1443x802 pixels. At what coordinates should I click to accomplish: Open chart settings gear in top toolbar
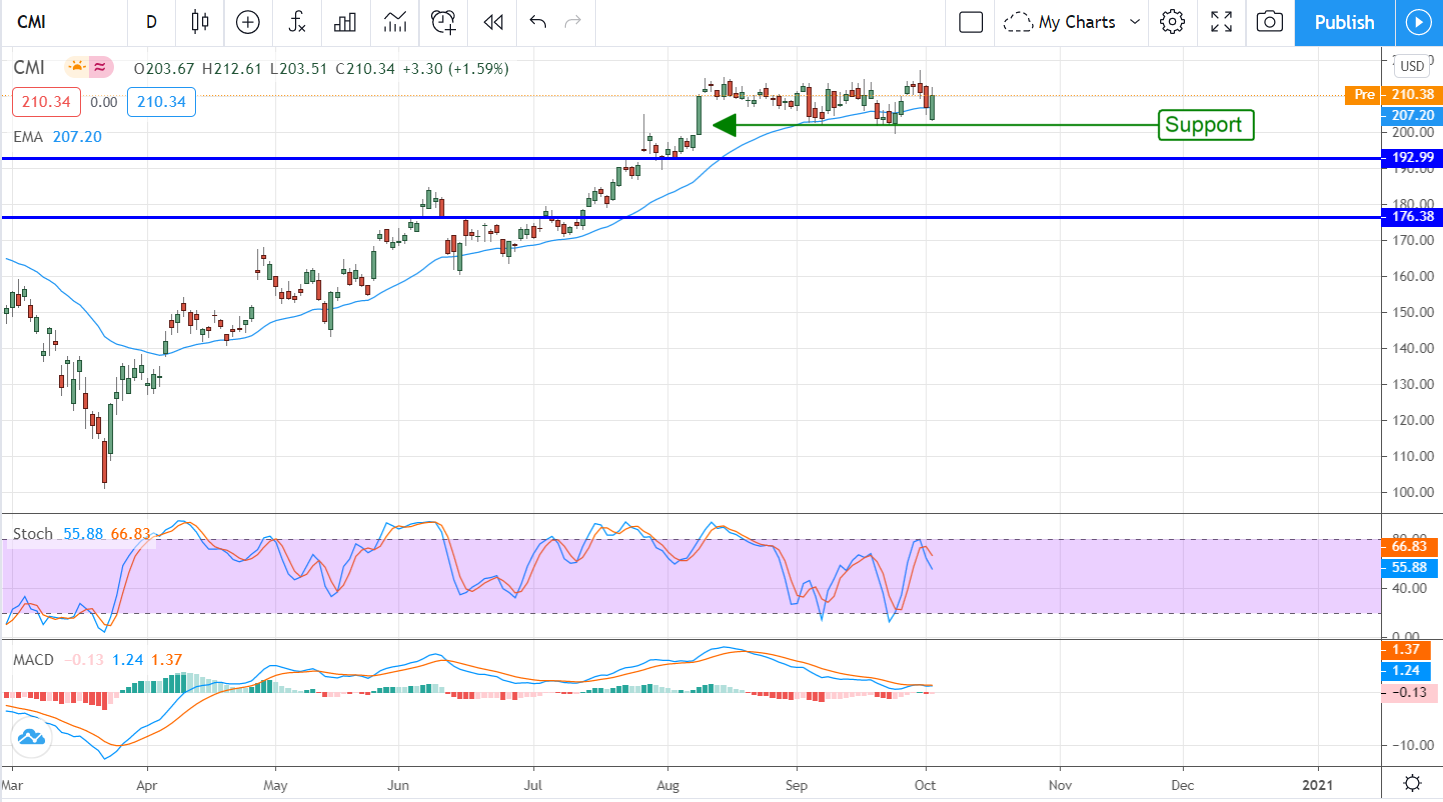pyautogui.click(x=1172, y=22)
